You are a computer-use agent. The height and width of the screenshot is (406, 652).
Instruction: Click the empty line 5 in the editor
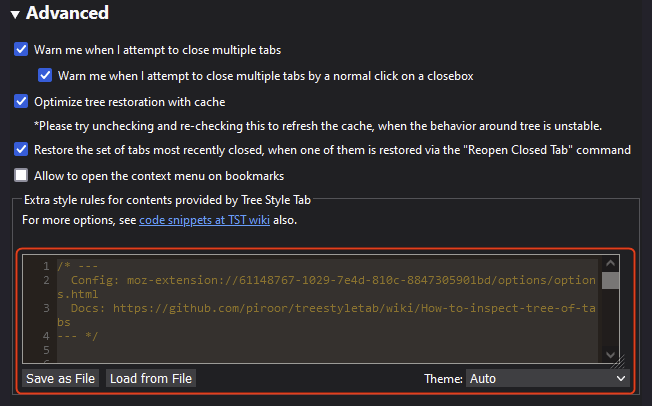tap(300, 351)
